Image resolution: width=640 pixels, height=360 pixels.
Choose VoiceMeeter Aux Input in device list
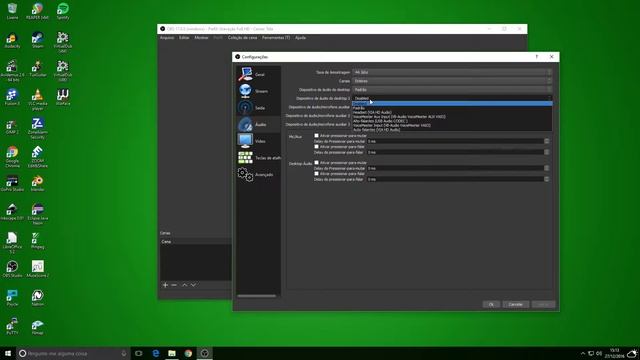tap(452, 117)
